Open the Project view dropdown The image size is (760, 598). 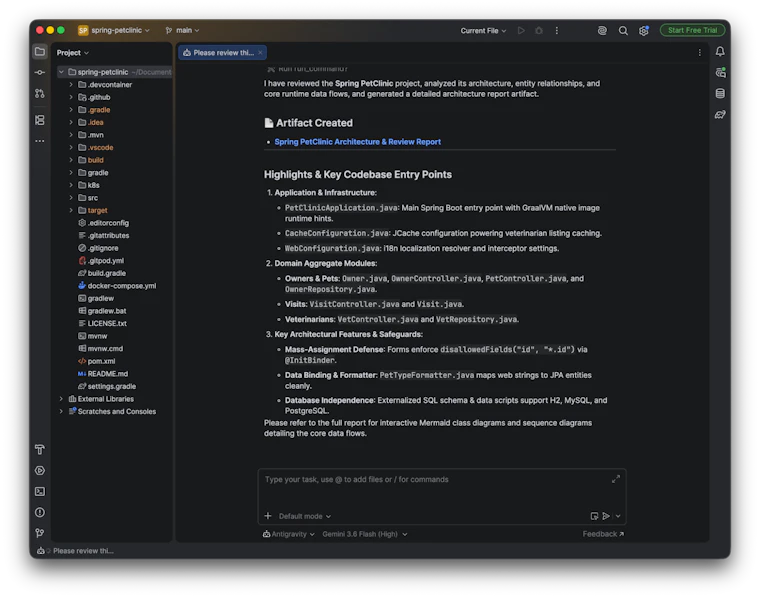click(x=73, y=52)
